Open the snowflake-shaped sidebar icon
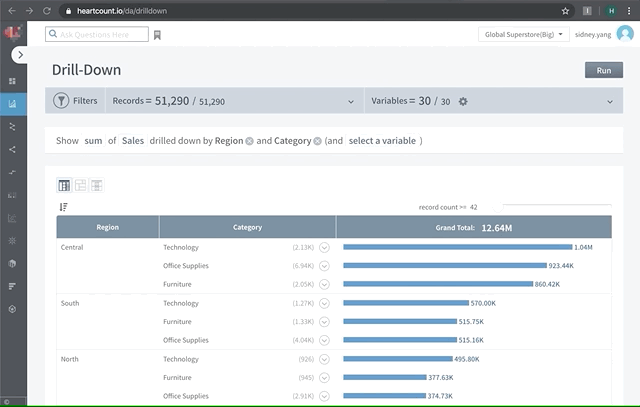This screenshot has height=407, width=640. click(12, 240)
